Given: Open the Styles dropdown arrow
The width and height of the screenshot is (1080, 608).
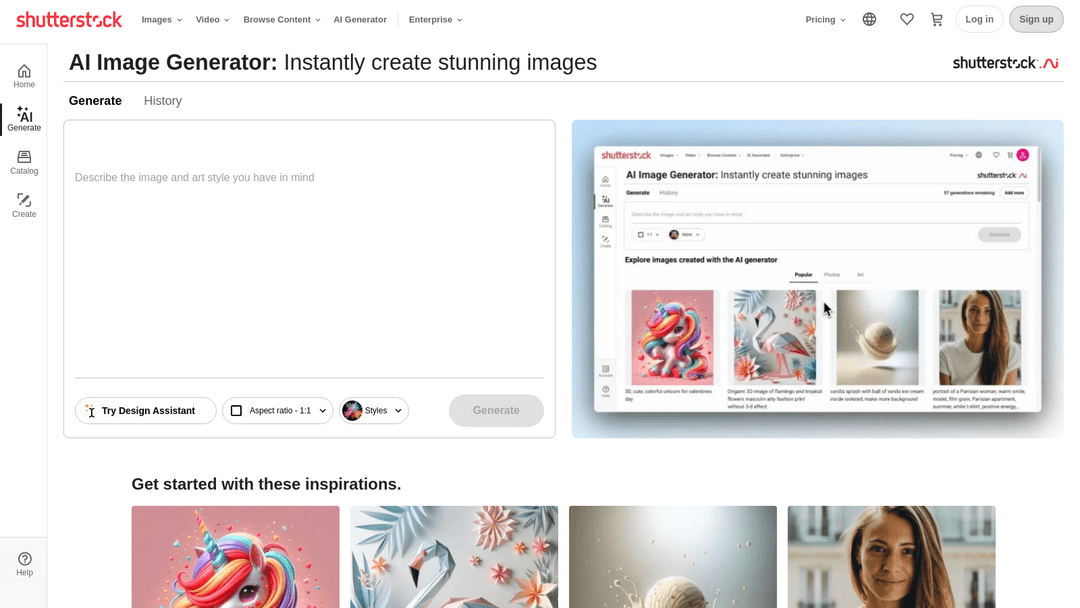Looking at the screenshot, I should pyautogui.click(x=398, y=410).
